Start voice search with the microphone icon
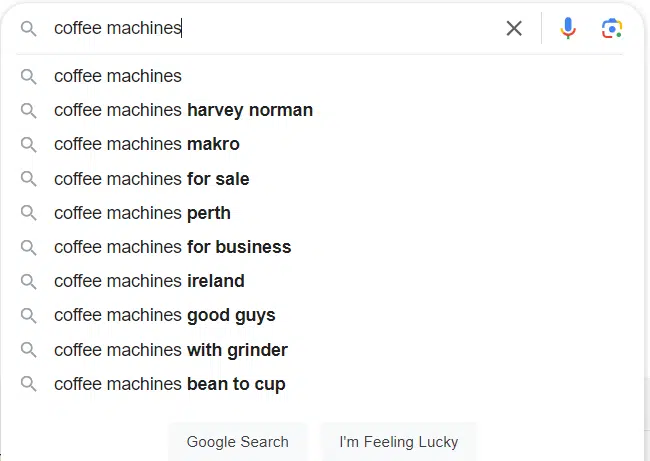 click(568, 28)
